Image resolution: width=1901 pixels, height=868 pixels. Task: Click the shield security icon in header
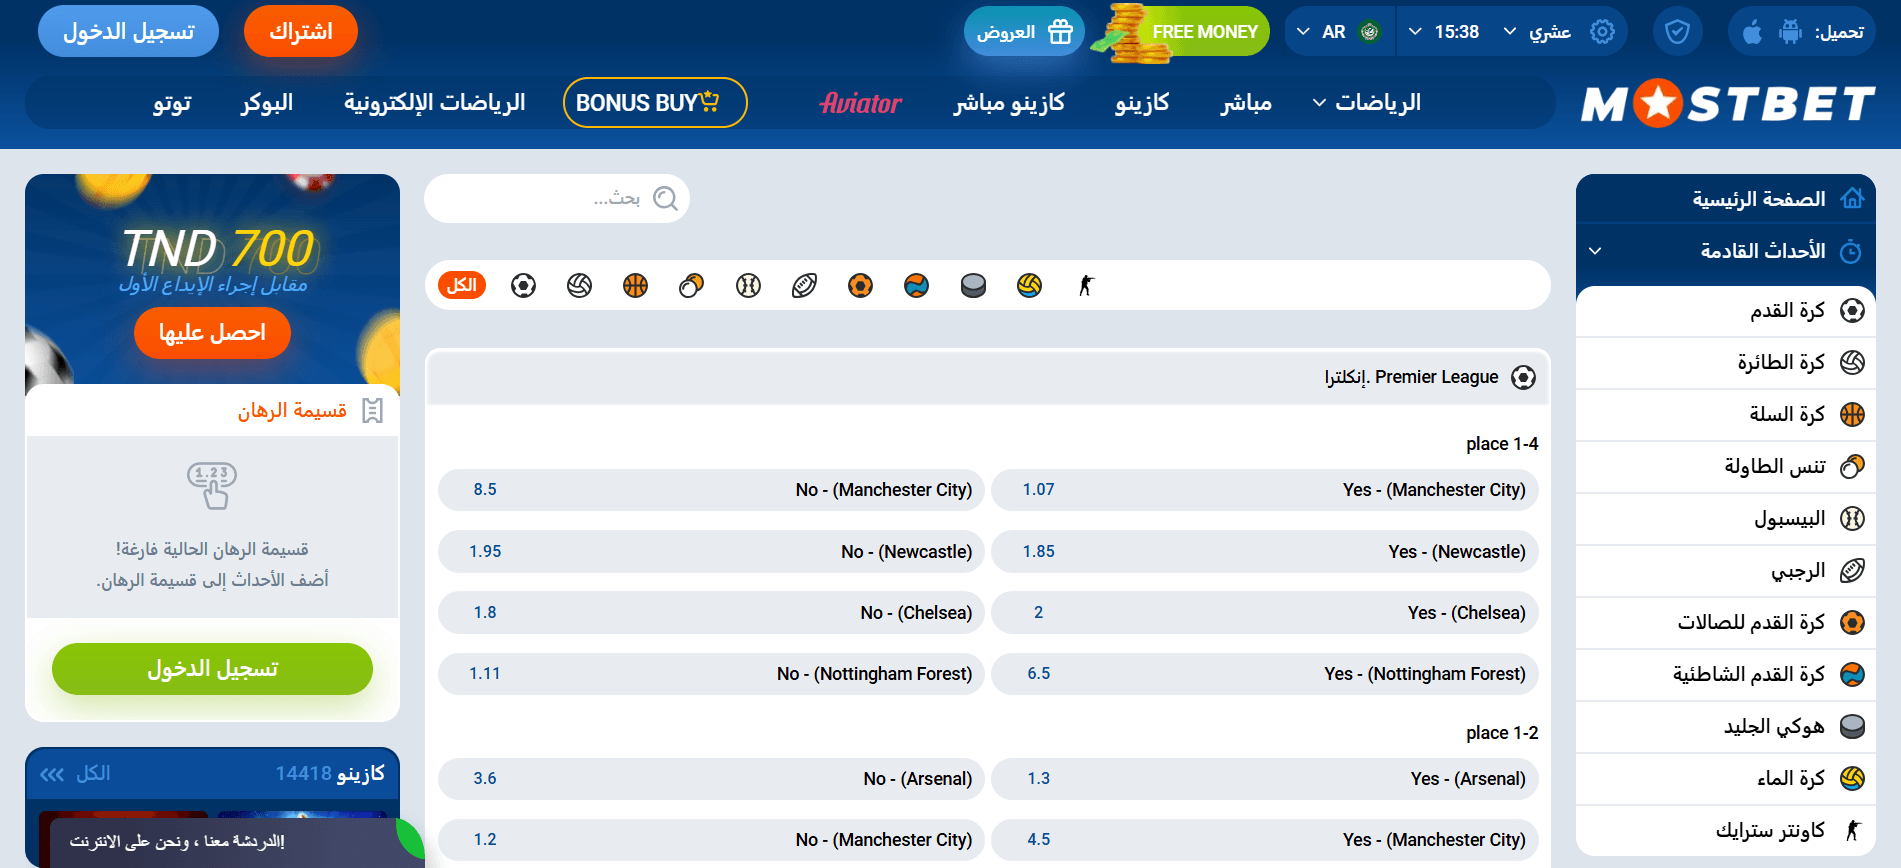(x=1677, y=32)
